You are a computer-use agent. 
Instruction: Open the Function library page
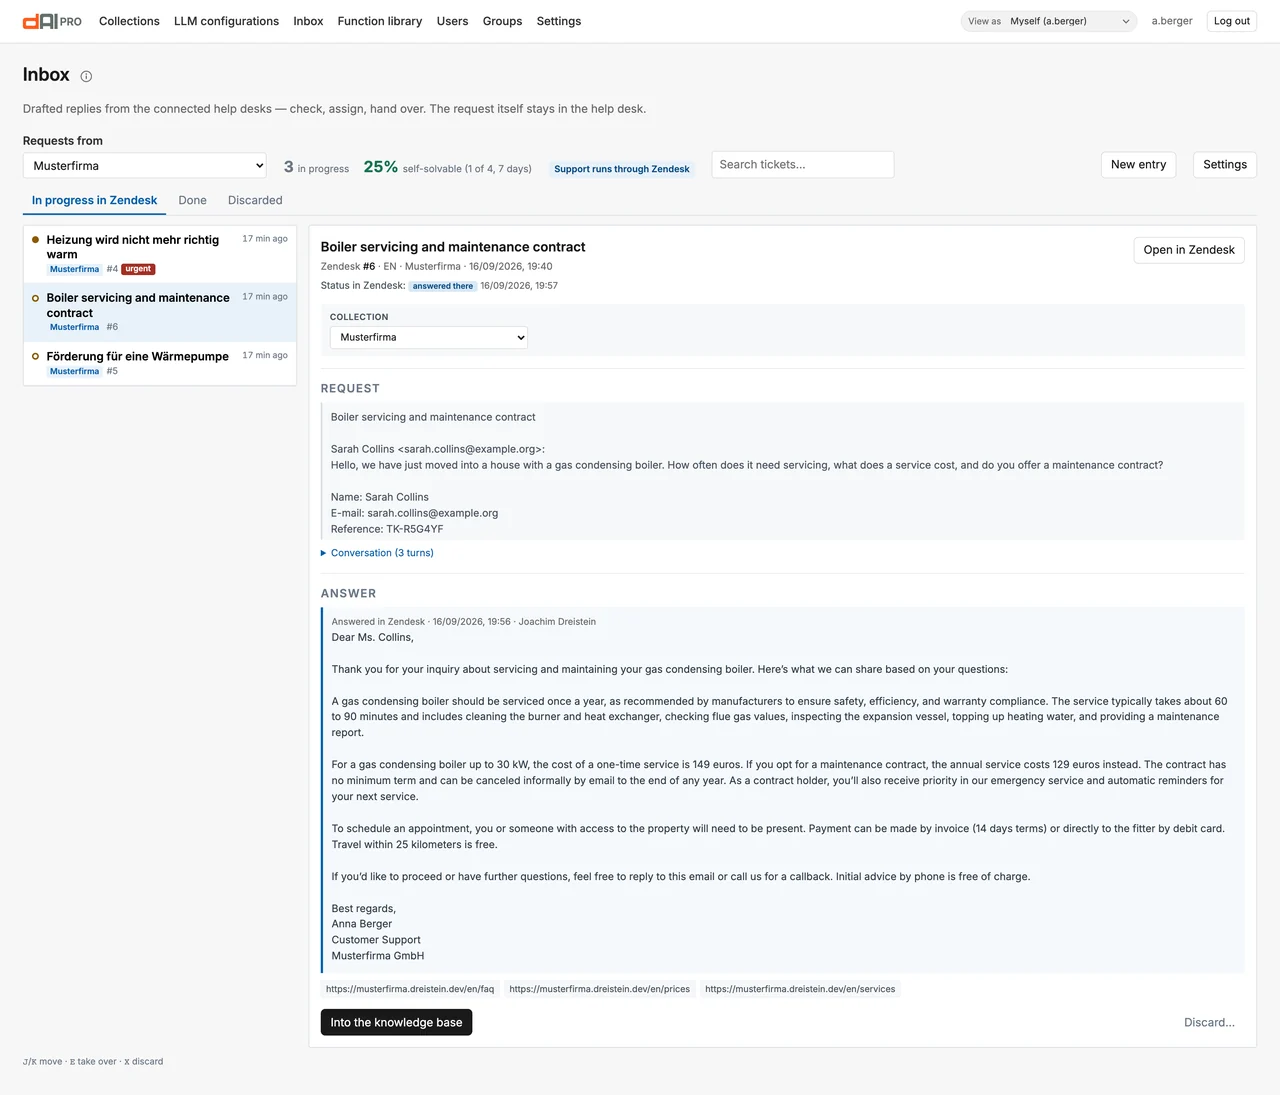click(380, 21)
